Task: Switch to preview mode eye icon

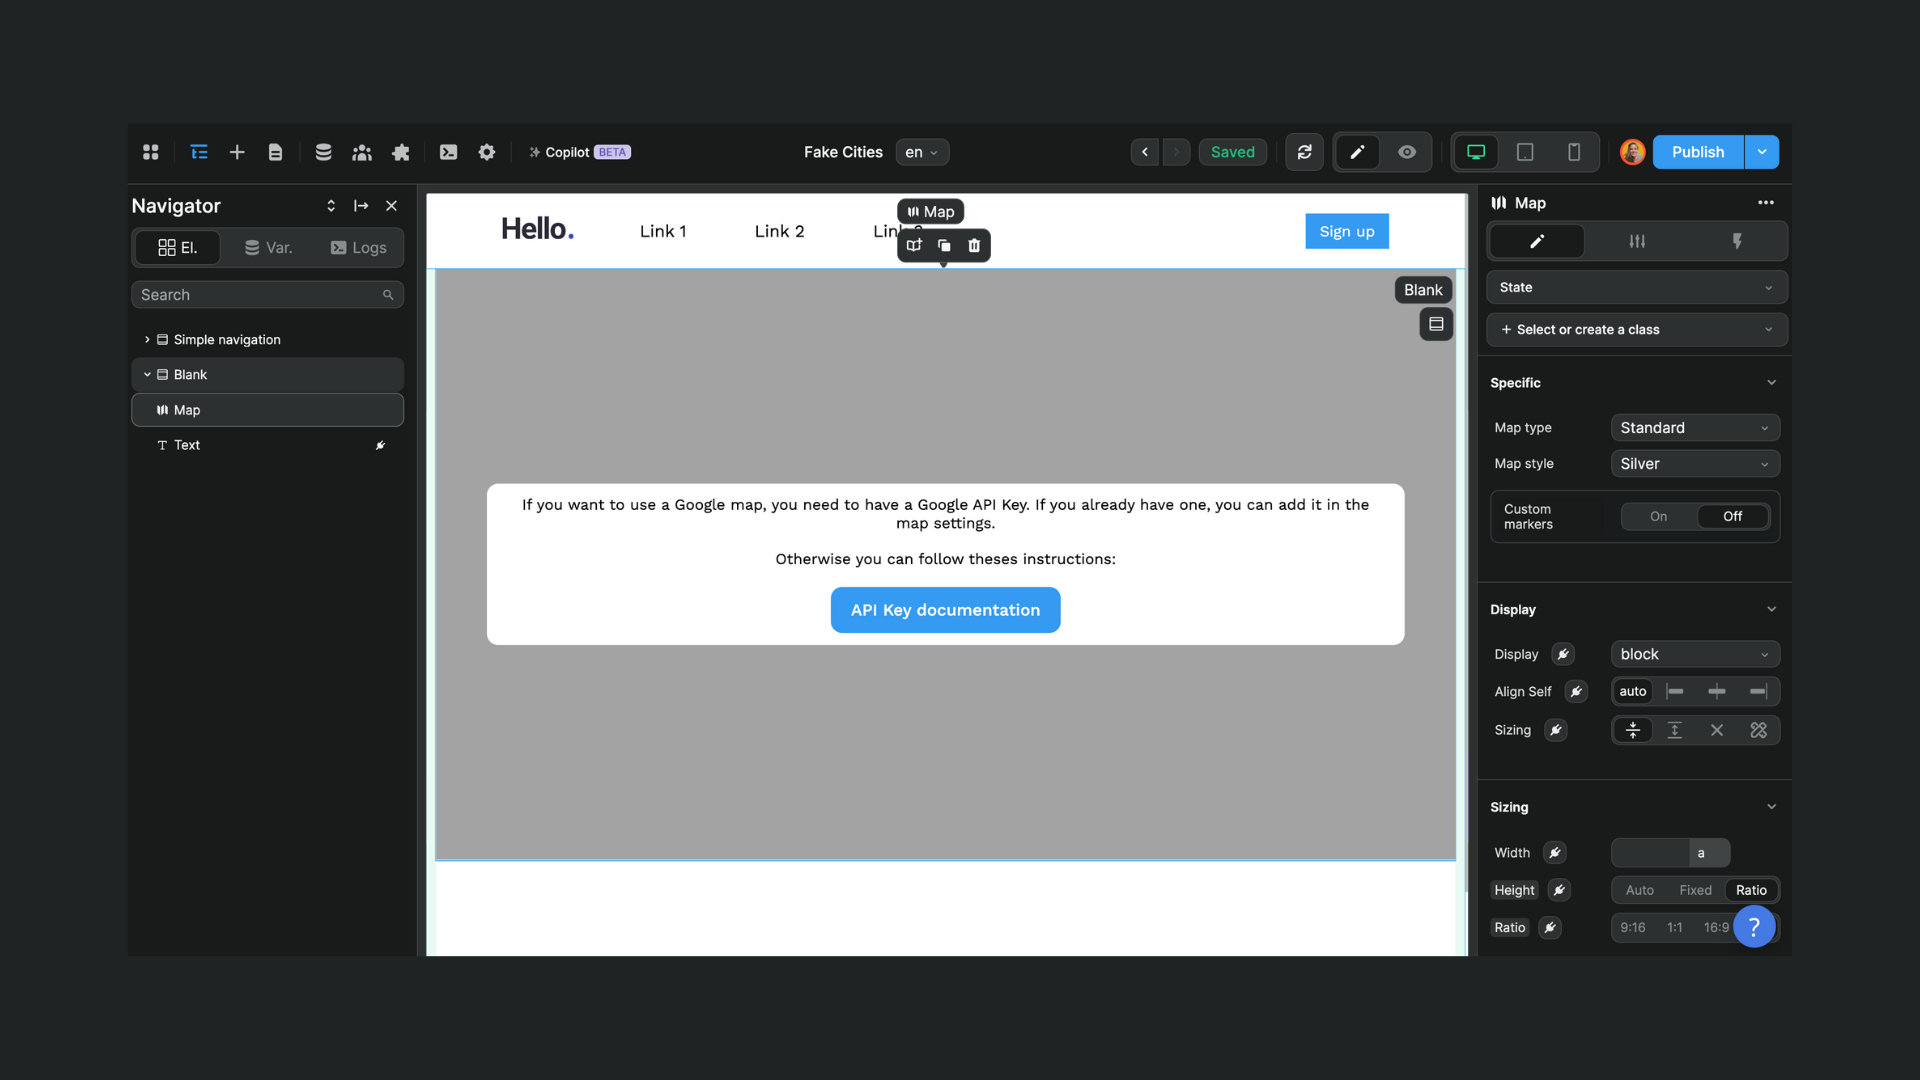Action: [1407, 152]
